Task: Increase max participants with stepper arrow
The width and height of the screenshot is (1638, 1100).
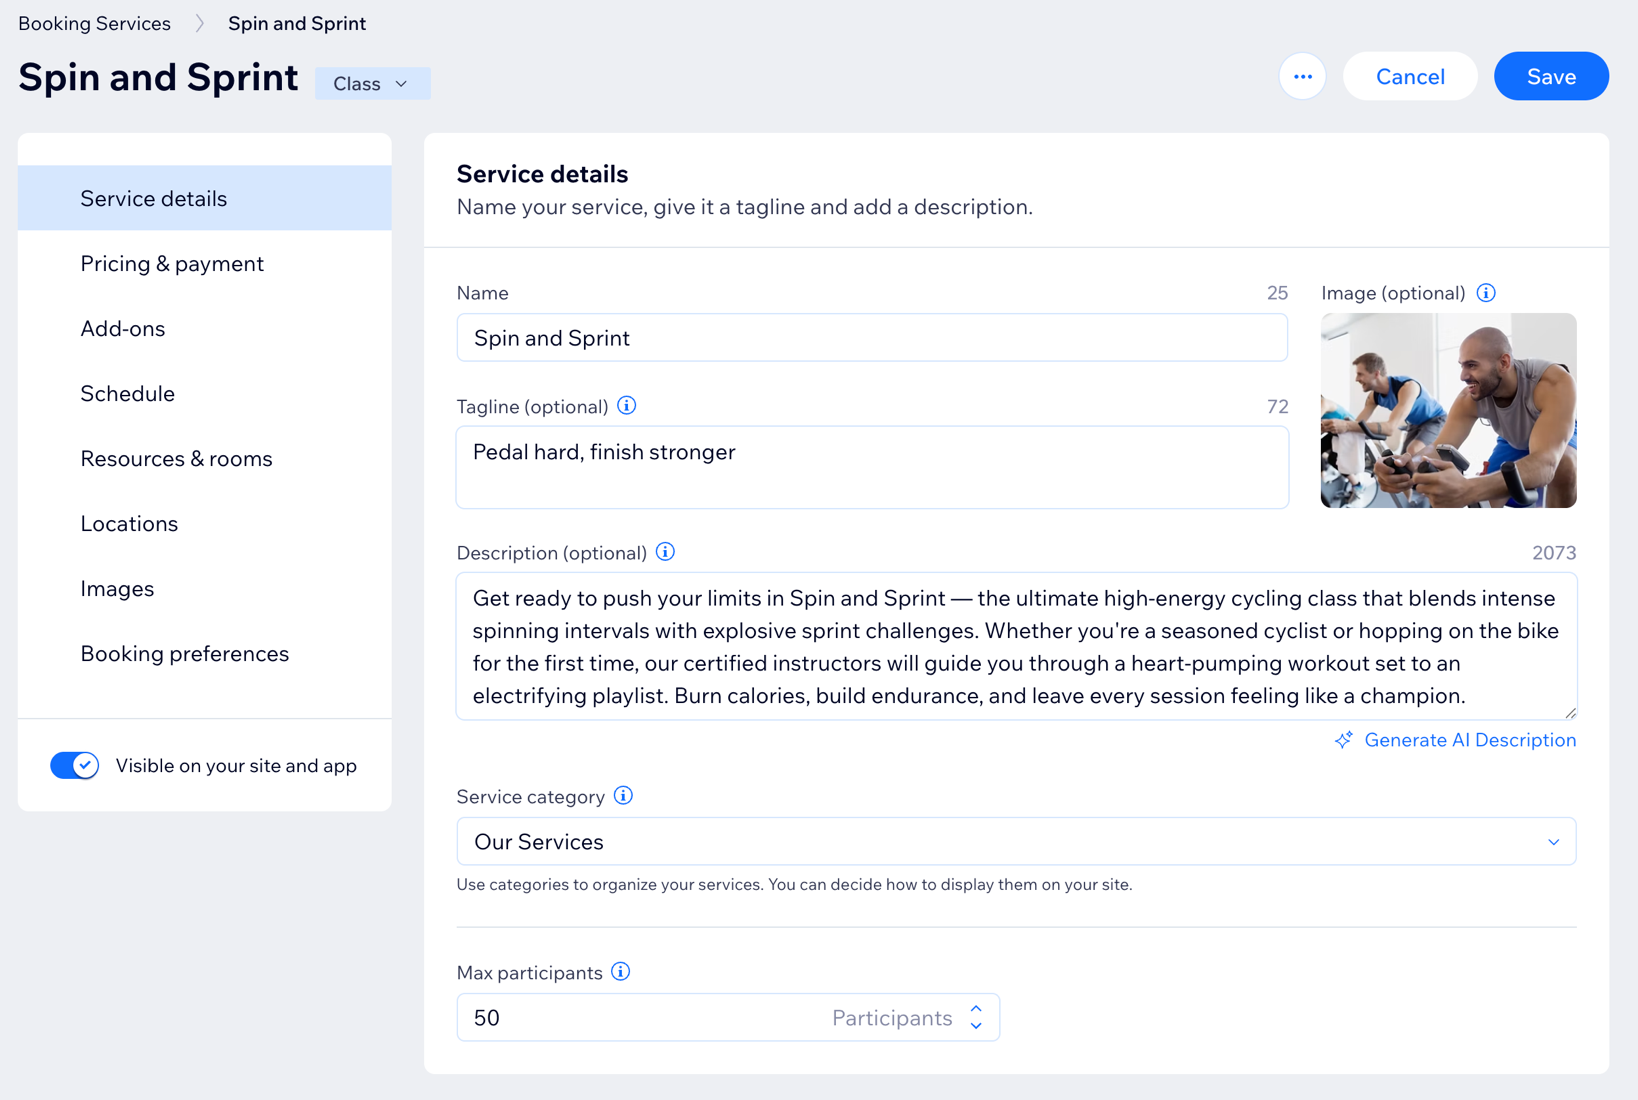Action: 976,1008
